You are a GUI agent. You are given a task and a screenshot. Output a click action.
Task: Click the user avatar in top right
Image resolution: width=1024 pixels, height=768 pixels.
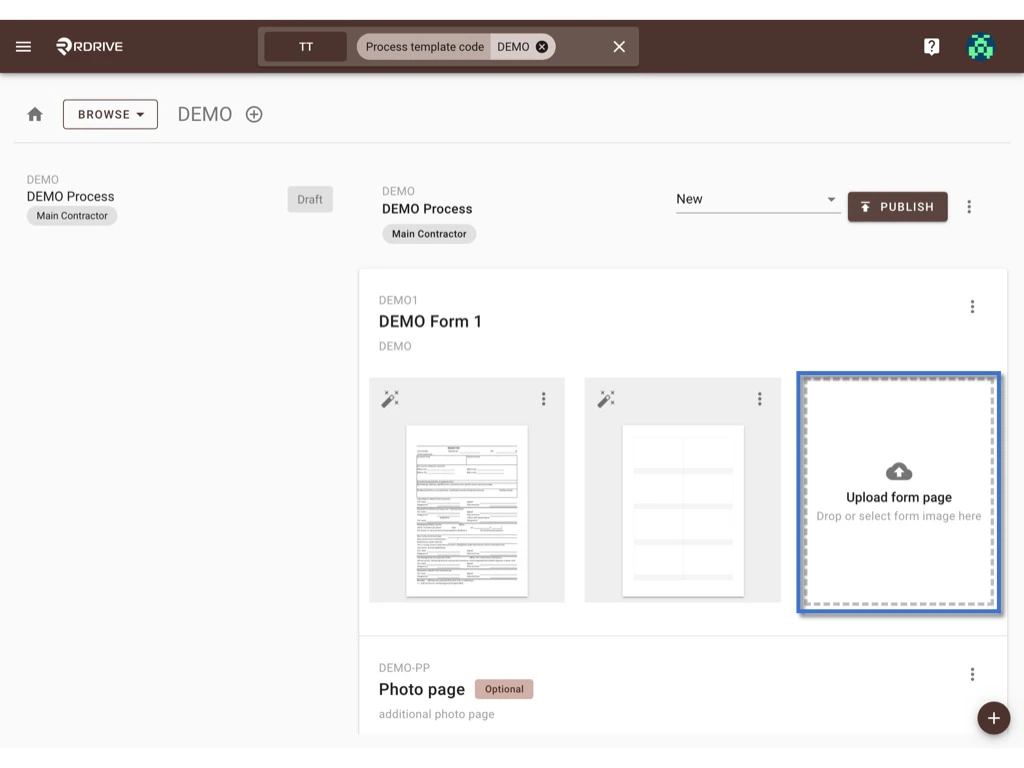[980, 46]
